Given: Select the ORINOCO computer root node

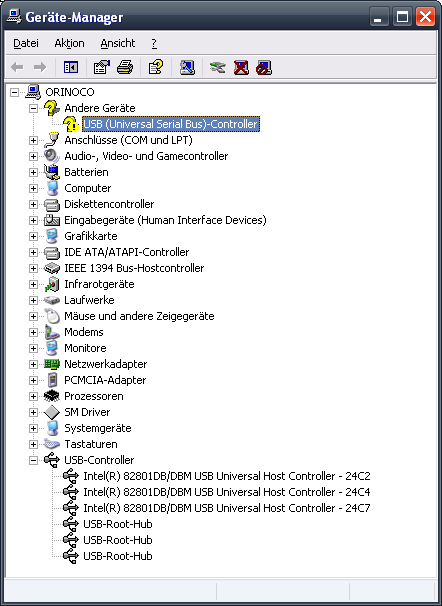Looking at the screenshot, I should click(70, 92).
